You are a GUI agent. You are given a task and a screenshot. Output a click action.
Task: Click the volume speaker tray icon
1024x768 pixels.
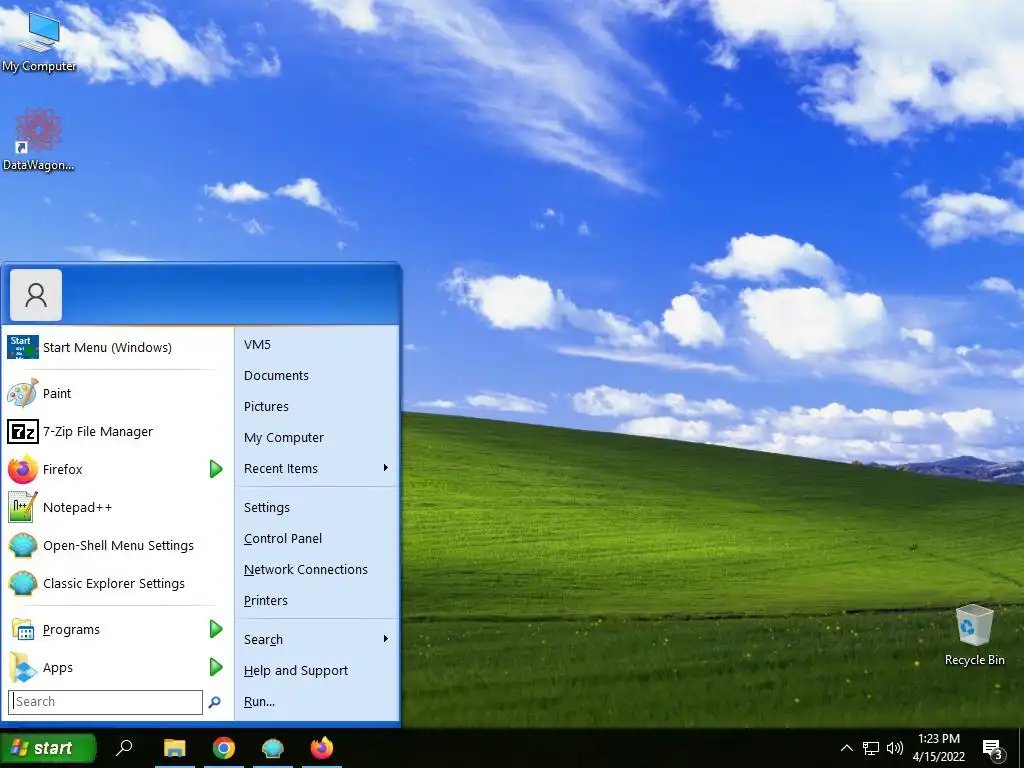coord(895,748)
